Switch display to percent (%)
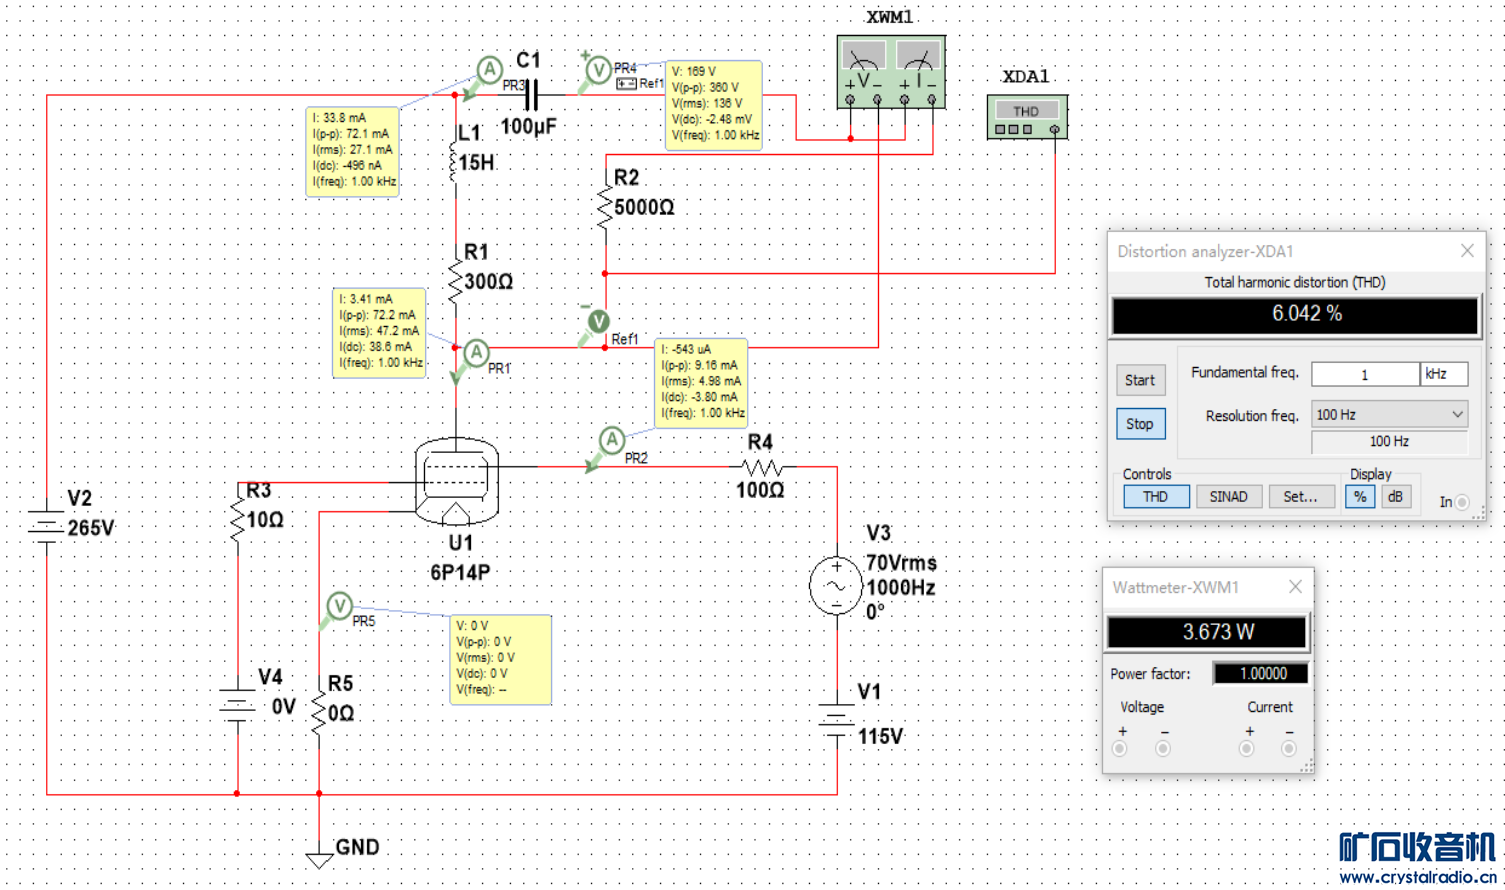The image size is (1505, 890). click(x=1360, y=497)
